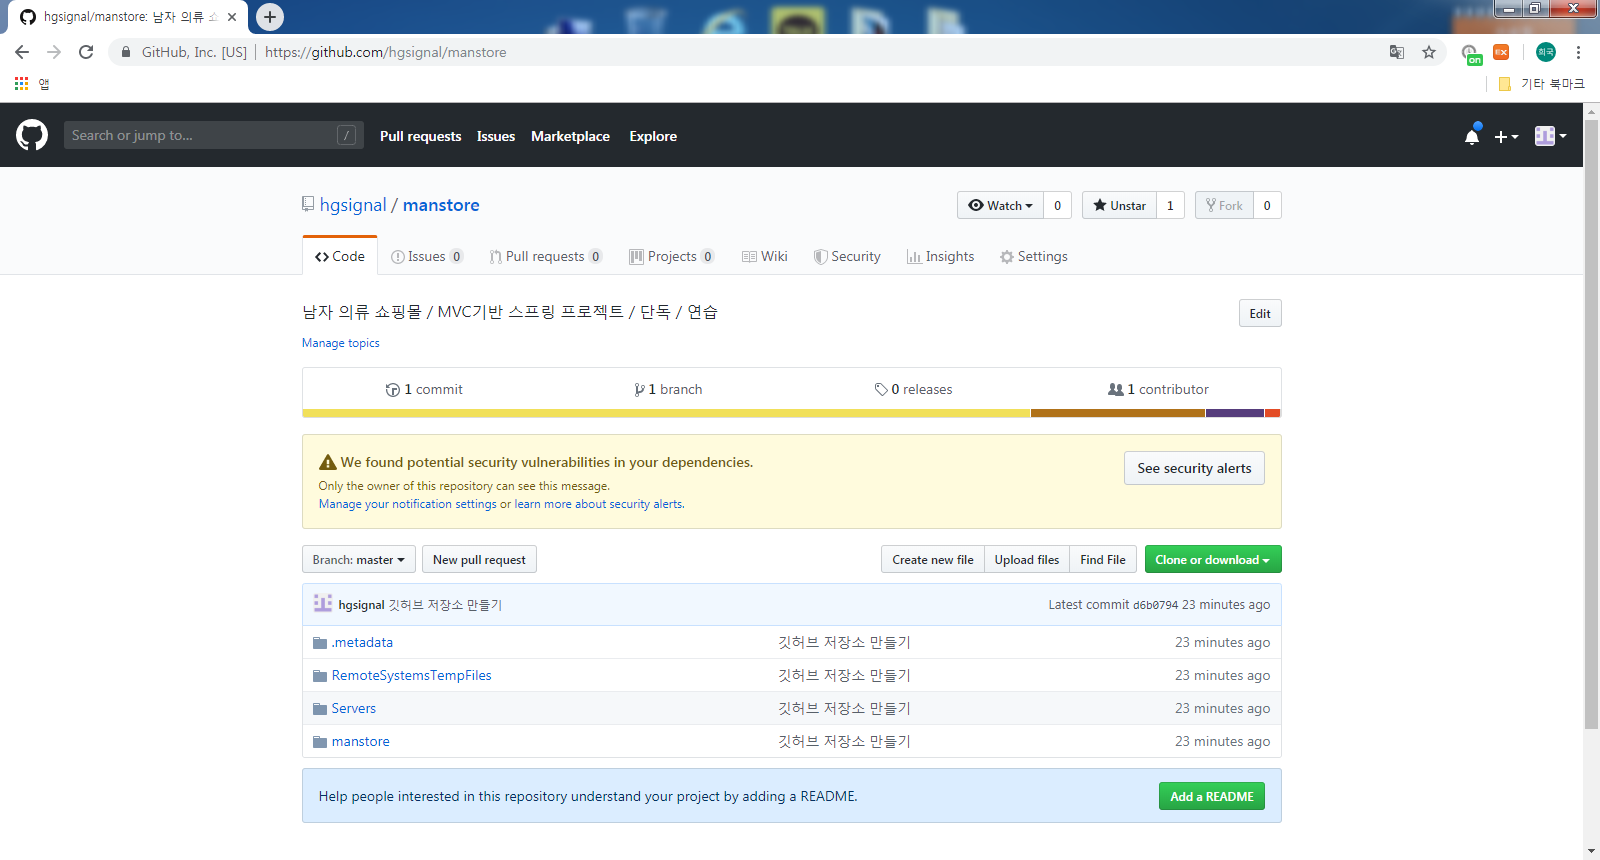Click the Edit description button
The height and width of the screenshot is (860, 1600).
point(1260,313)
